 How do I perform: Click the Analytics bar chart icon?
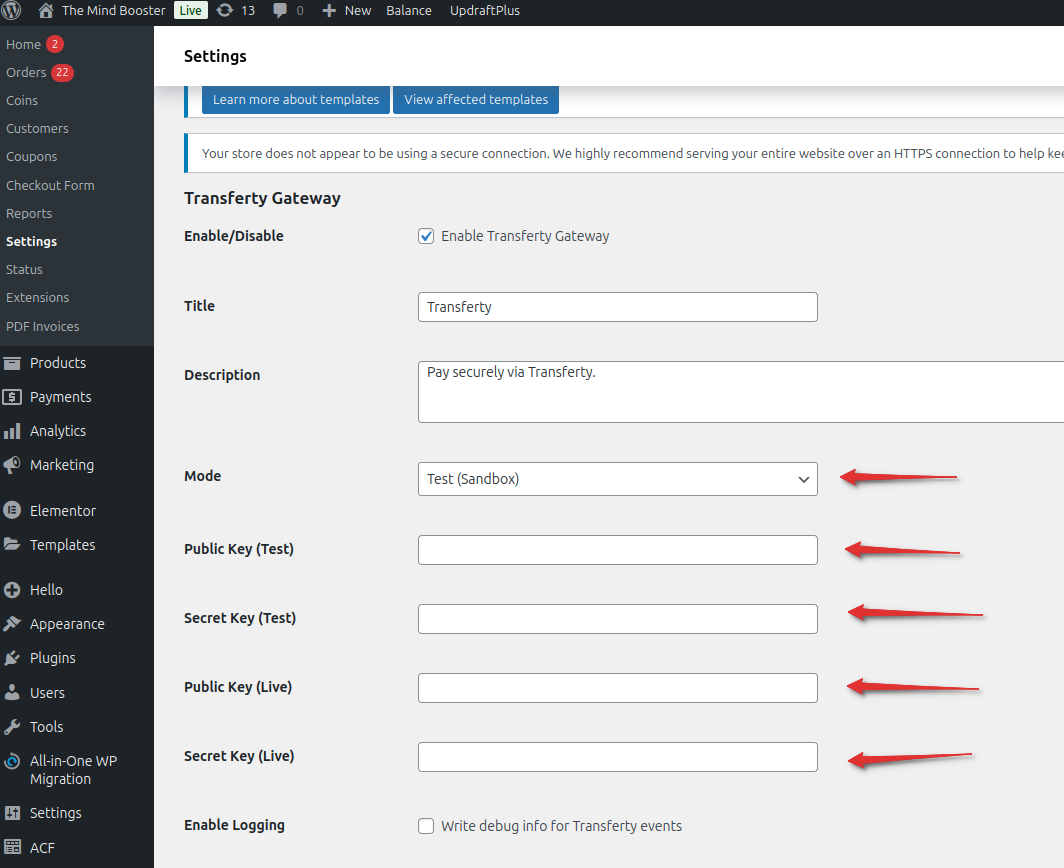[12, 431]
